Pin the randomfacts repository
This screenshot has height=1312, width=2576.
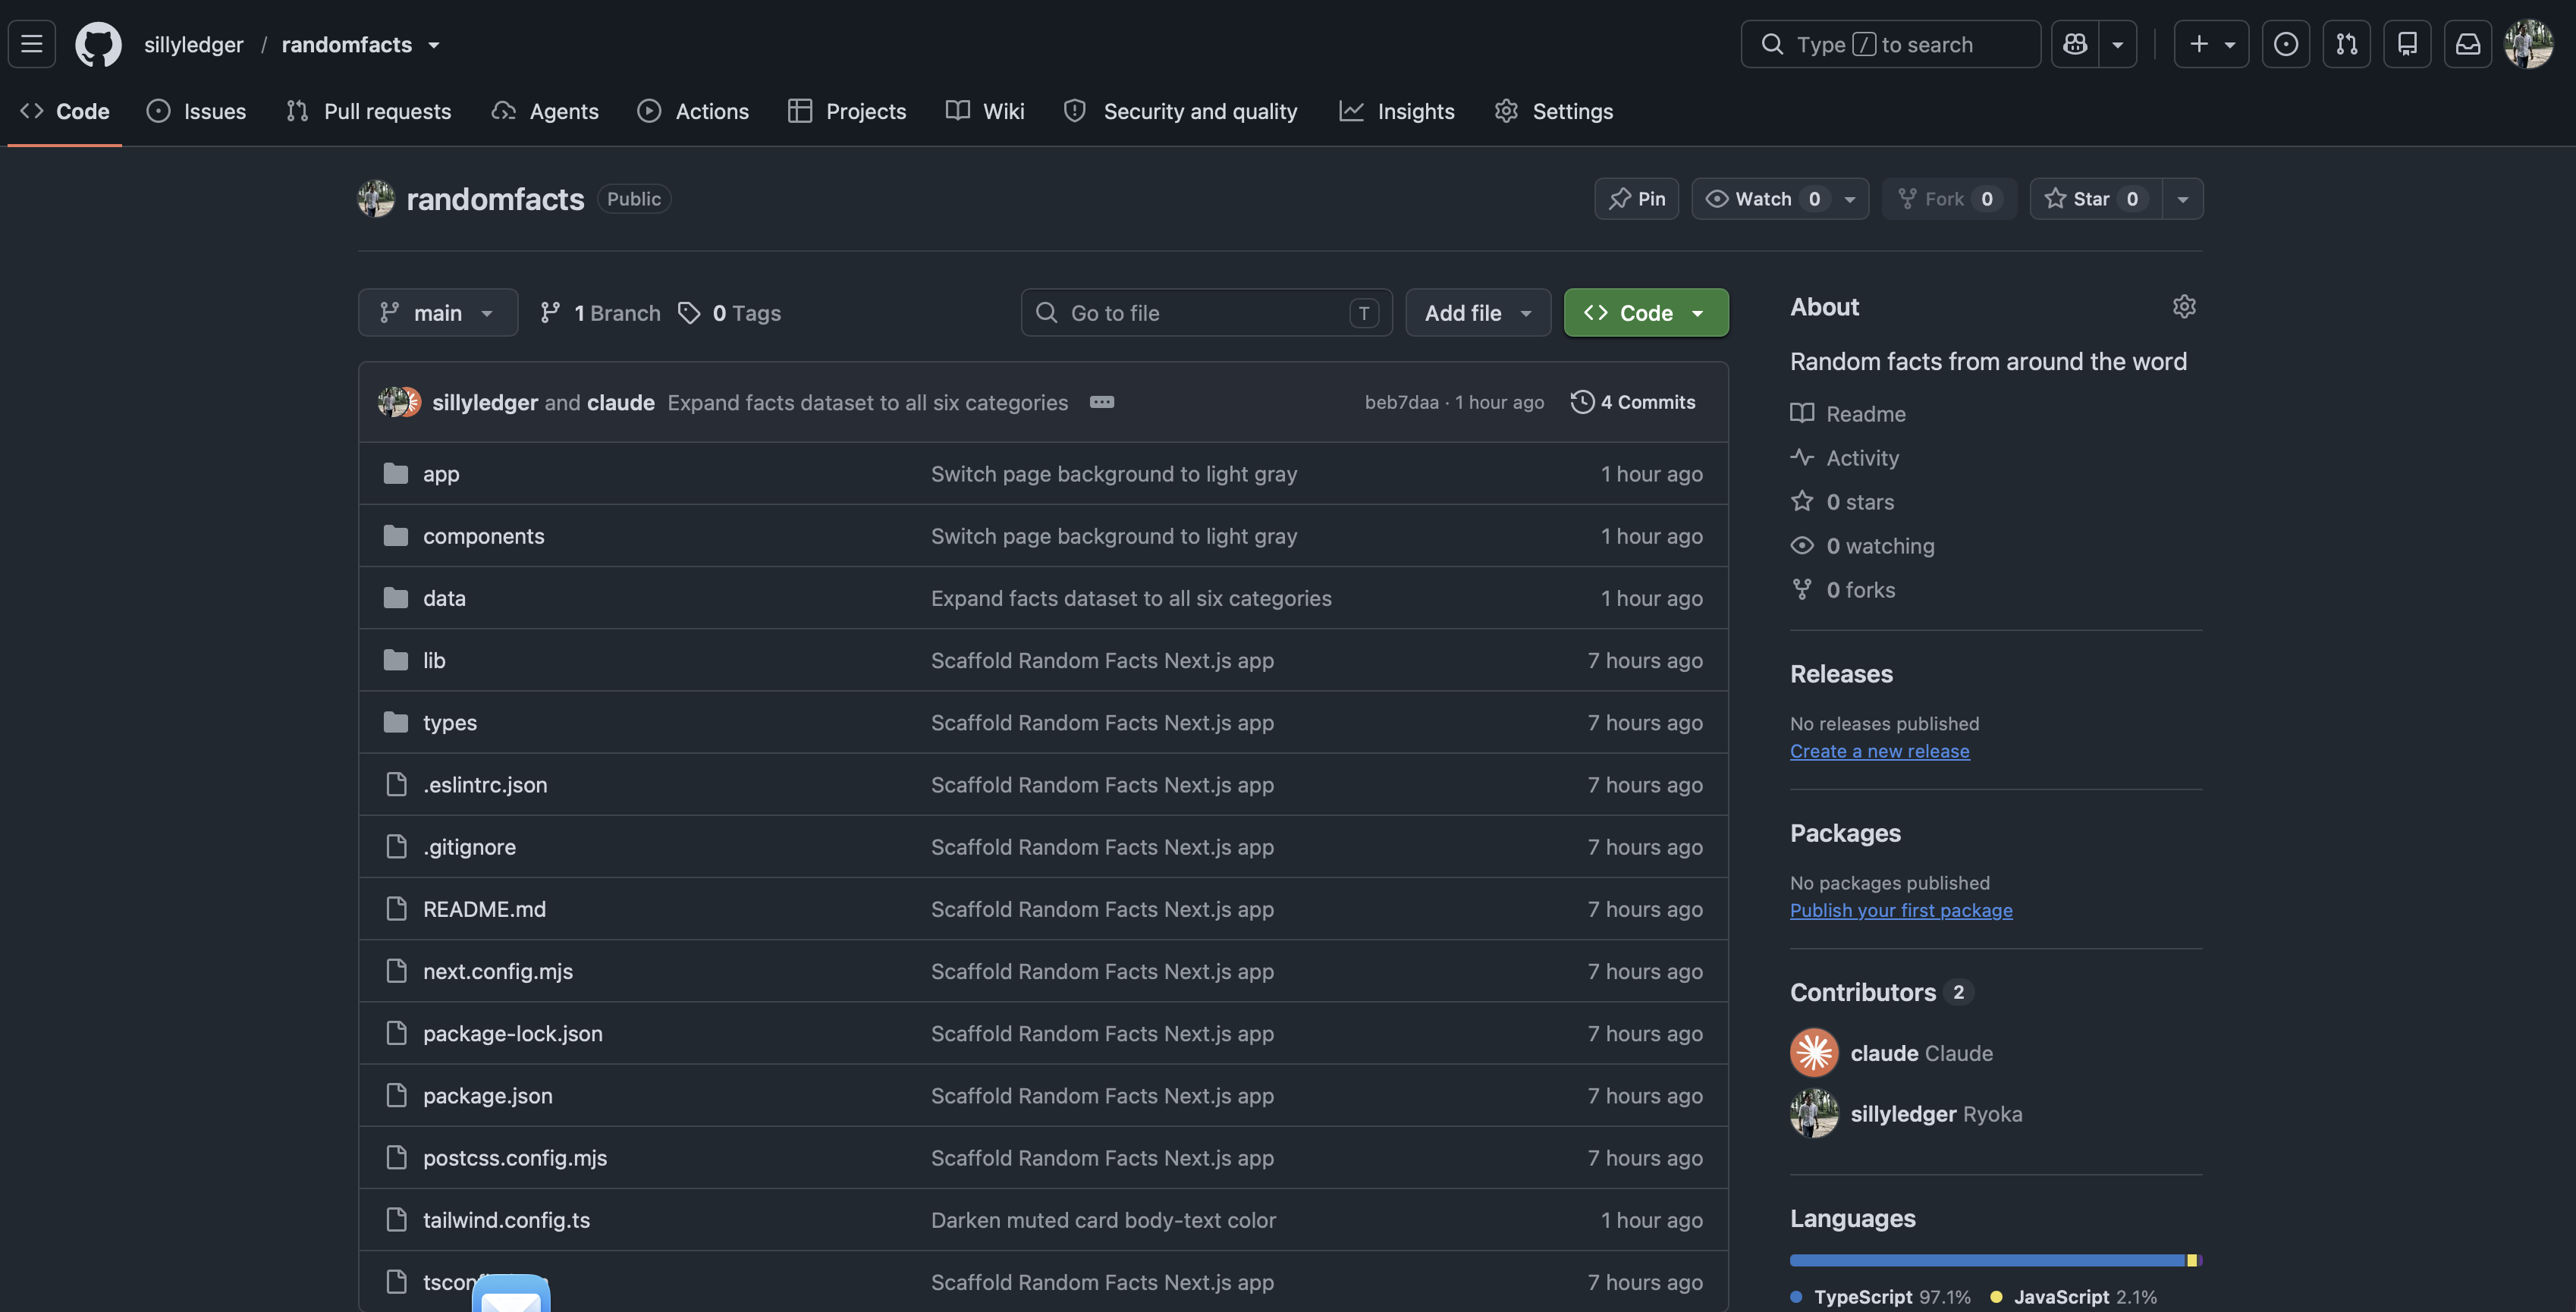pyautogui.click(x=1636, y=199)
